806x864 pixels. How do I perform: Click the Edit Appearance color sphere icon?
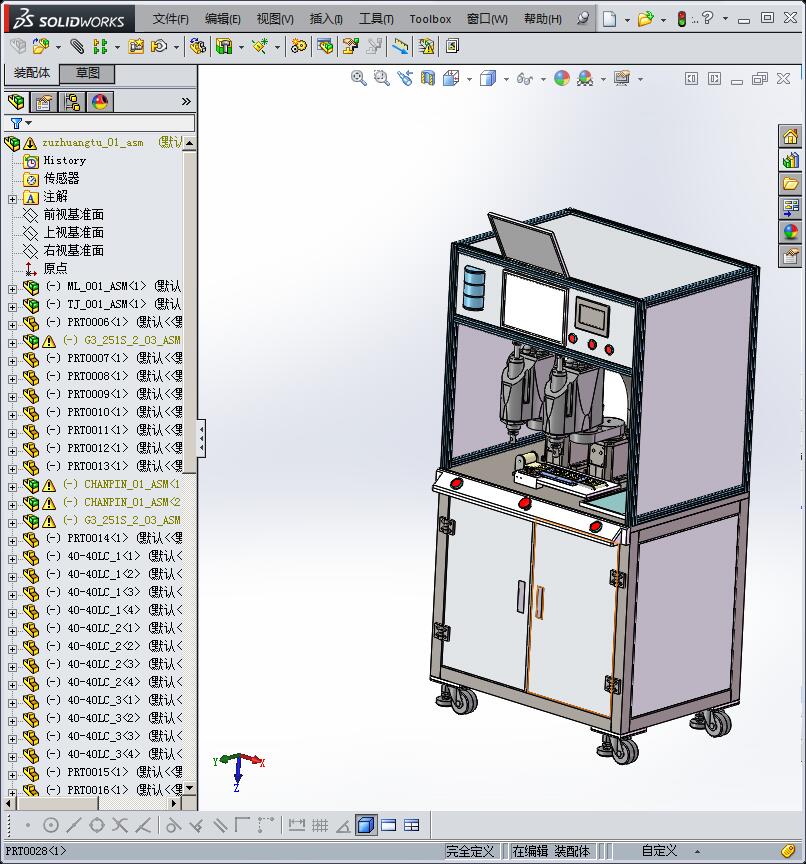coord(561,78)
